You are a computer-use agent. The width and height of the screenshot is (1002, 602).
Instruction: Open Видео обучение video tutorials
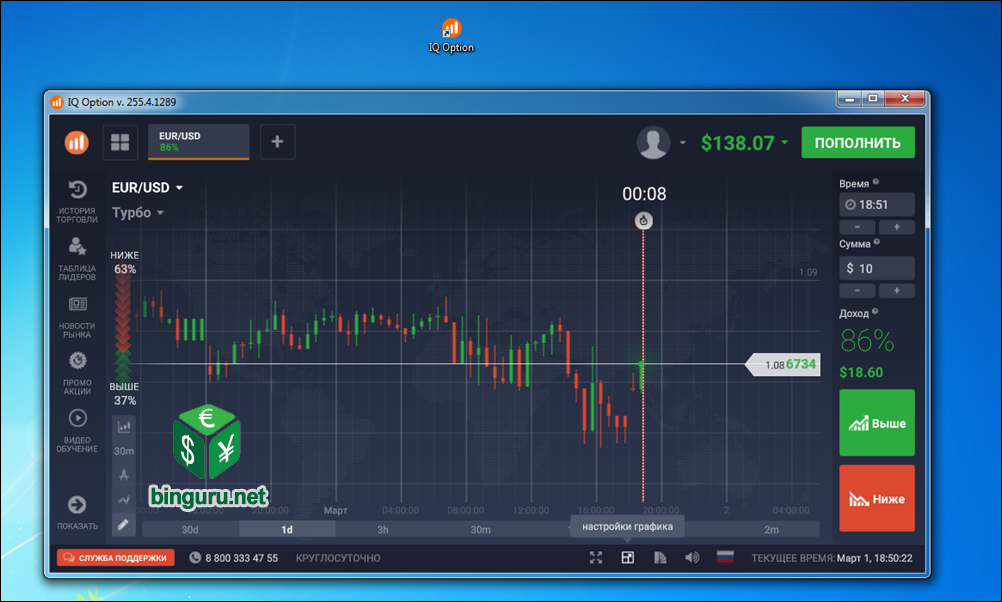[77, 431]
